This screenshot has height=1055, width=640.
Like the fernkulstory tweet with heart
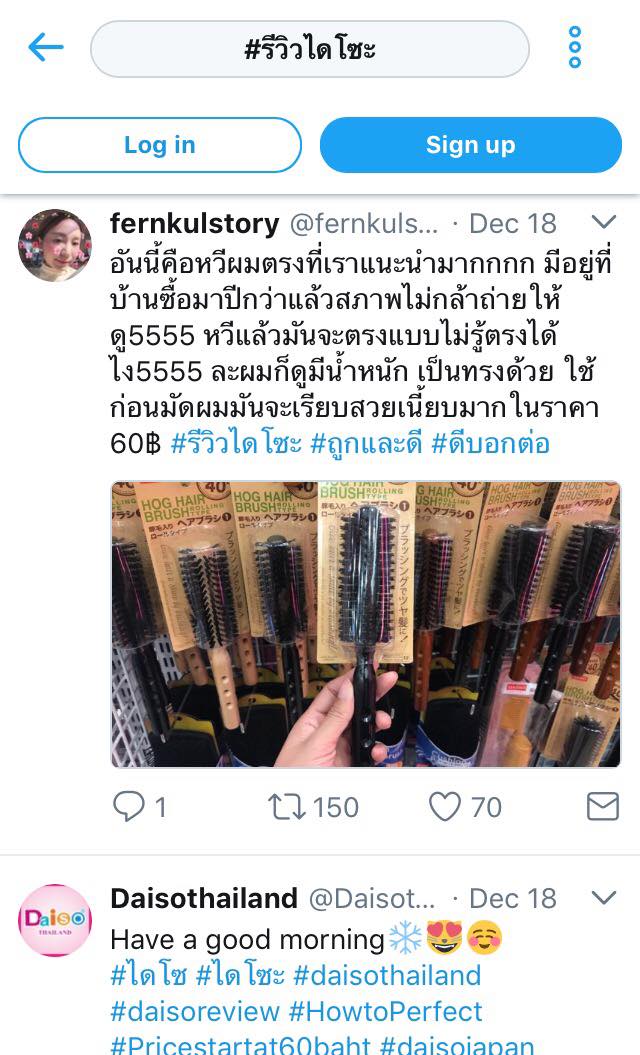pos(445,807)
